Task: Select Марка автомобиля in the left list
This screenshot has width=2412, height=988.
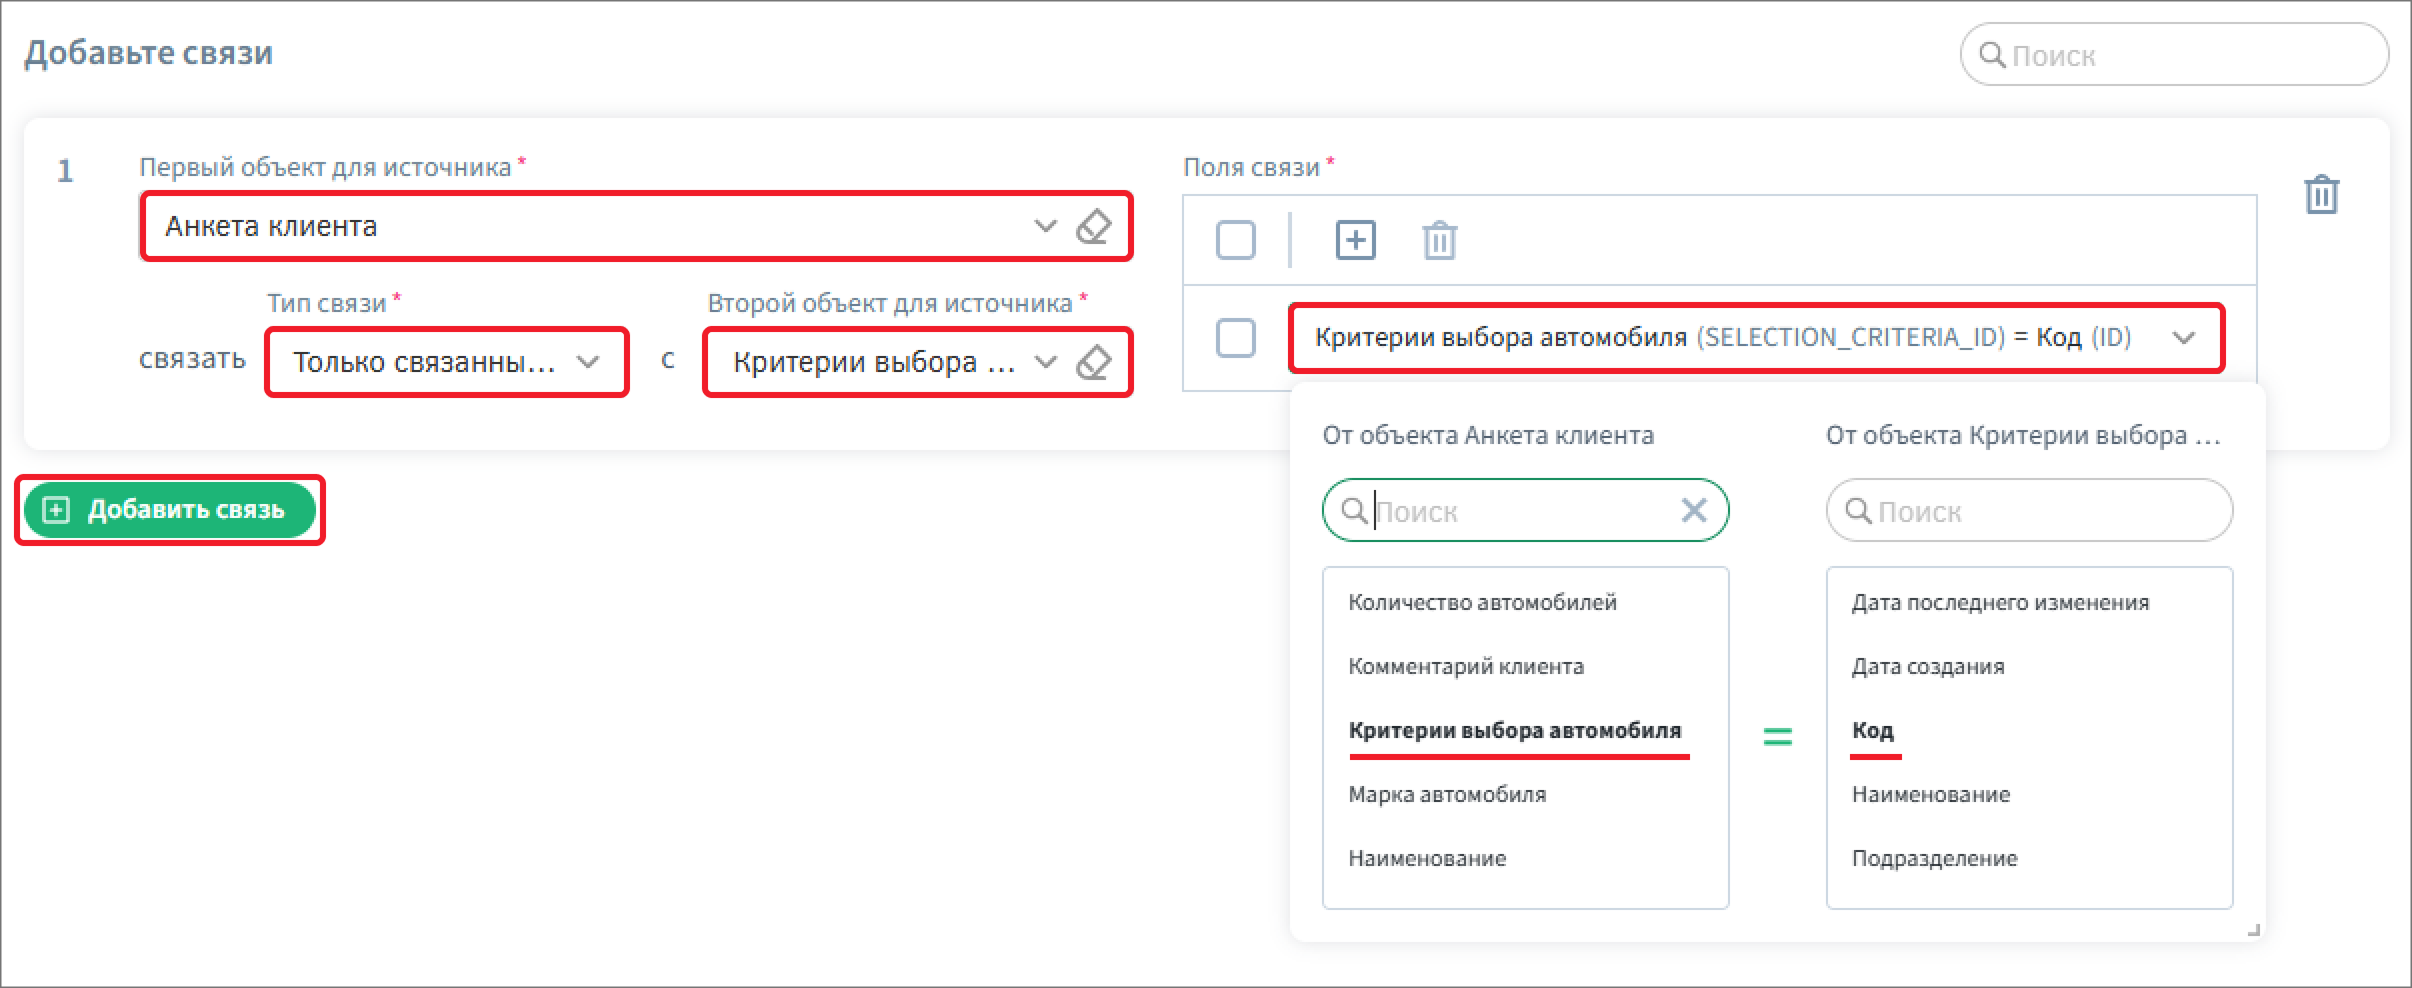Action: tap(1446, 795)
